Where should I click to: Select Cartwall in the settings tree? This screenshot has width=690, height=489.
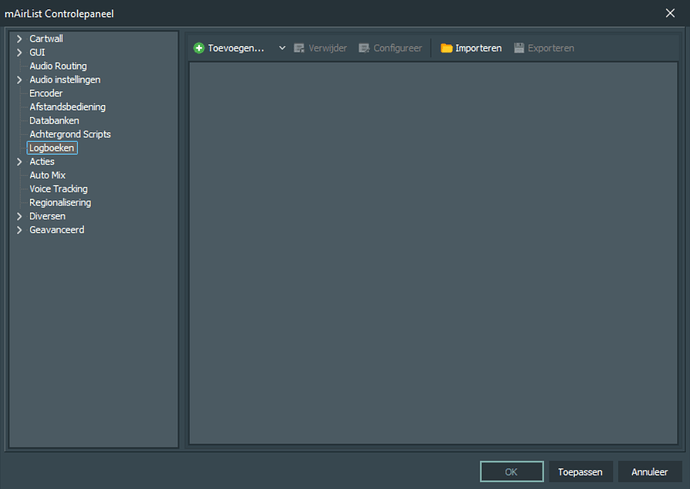pos(46,39)
